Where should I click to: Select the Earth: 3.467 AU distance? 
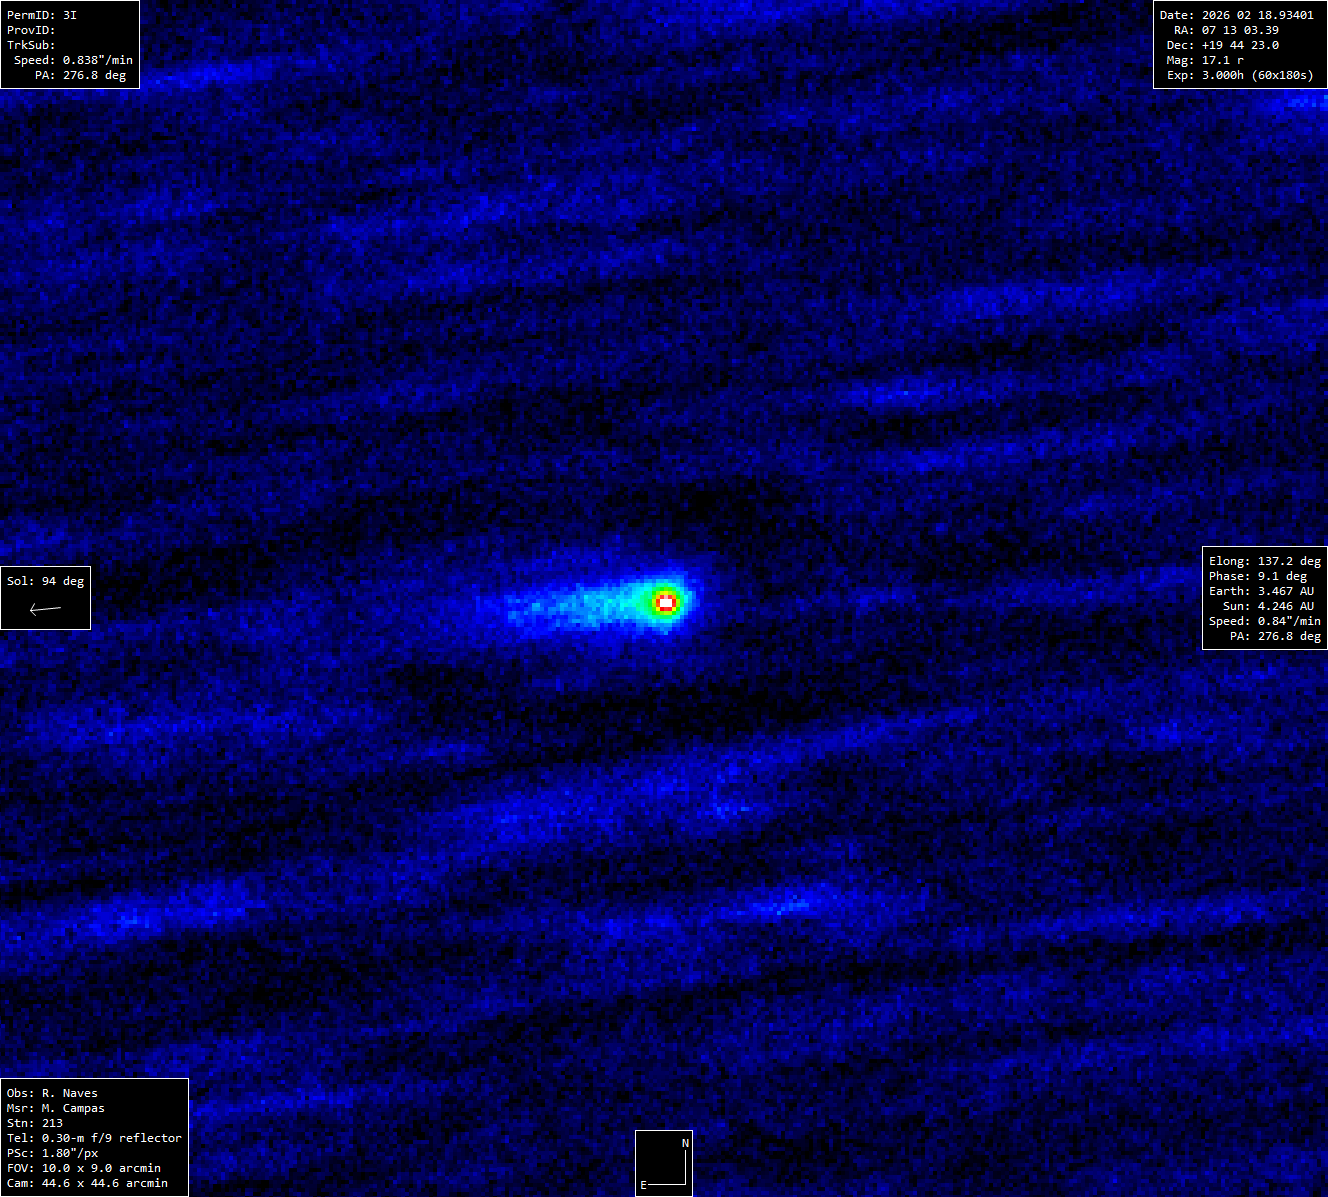1261,591
